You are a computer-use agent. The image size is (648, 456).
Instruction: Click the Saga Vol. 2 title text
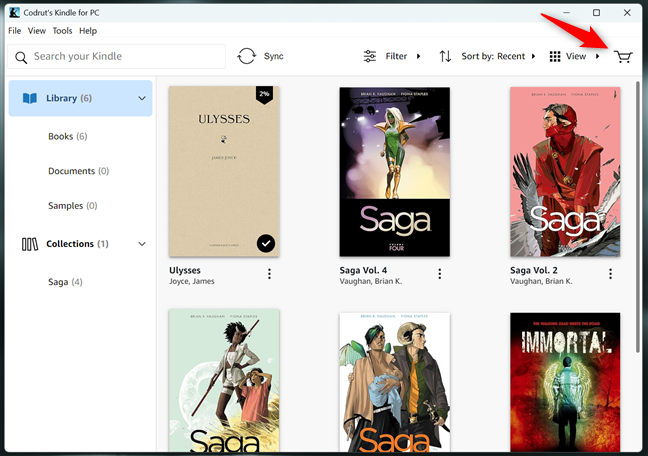(534, 270)
